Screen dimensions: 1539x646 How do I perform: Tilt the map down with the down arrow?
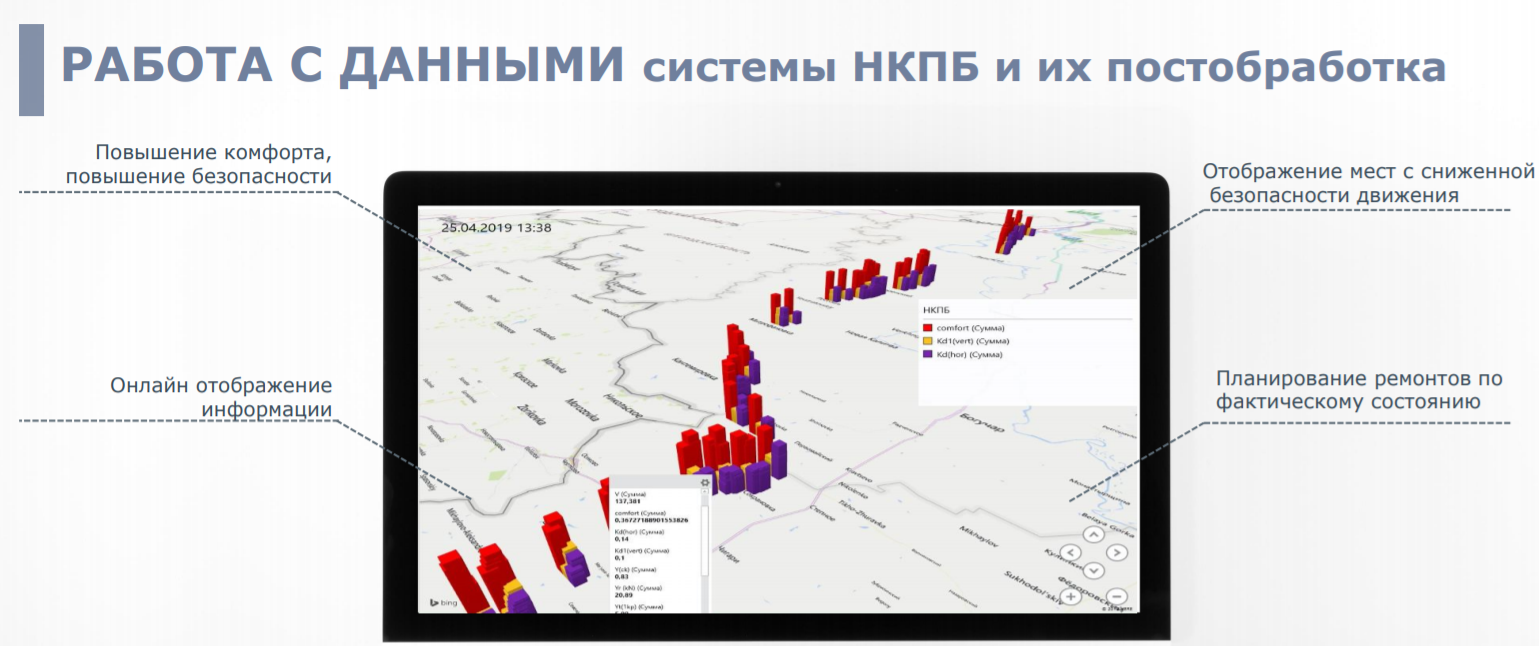tap(1093, 570)
